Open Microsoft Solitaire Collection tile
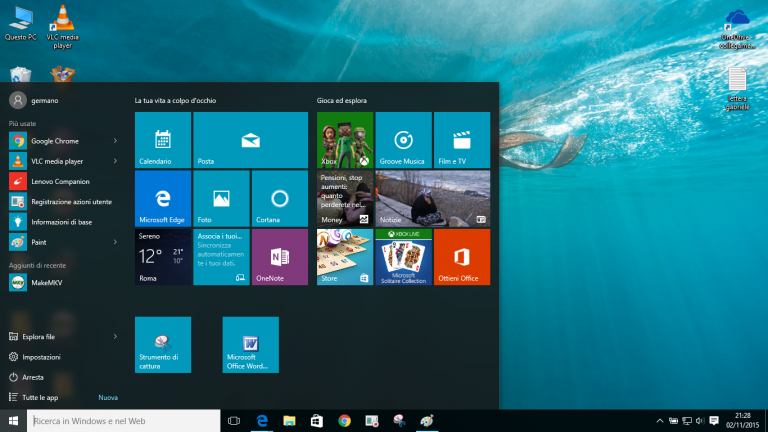The width and height of the screenshot is (768, 432). click(x=403, y=257)
